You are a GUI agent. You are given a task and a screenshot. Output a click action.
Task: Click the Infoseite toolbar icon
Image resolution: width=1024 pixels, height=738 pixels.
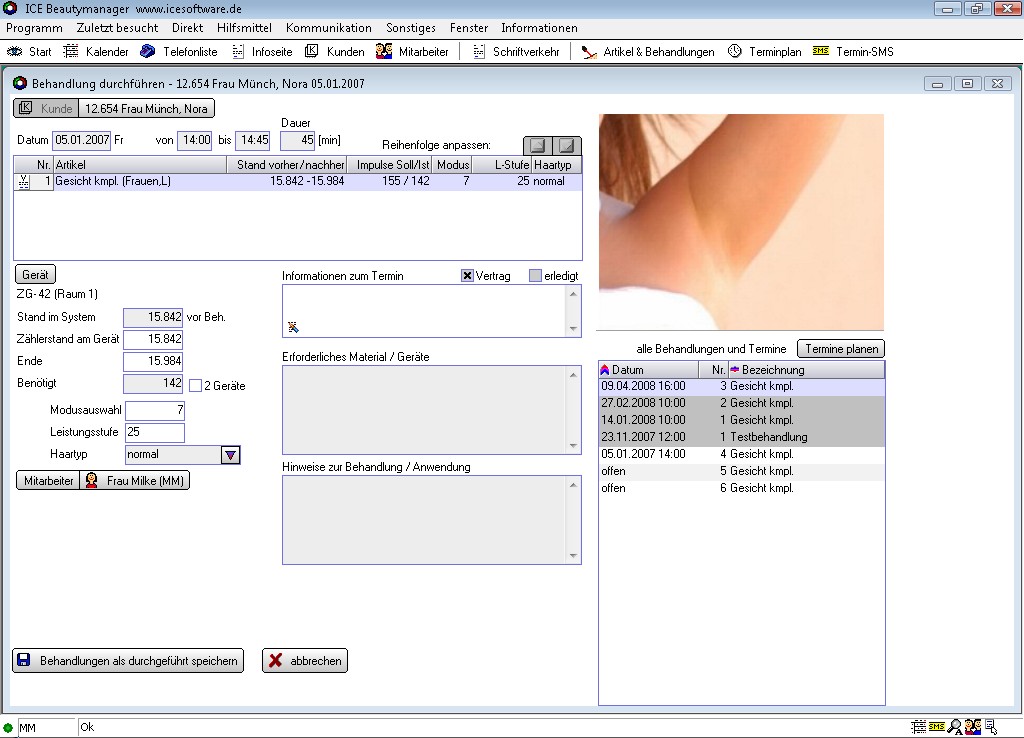coord(238,51)
